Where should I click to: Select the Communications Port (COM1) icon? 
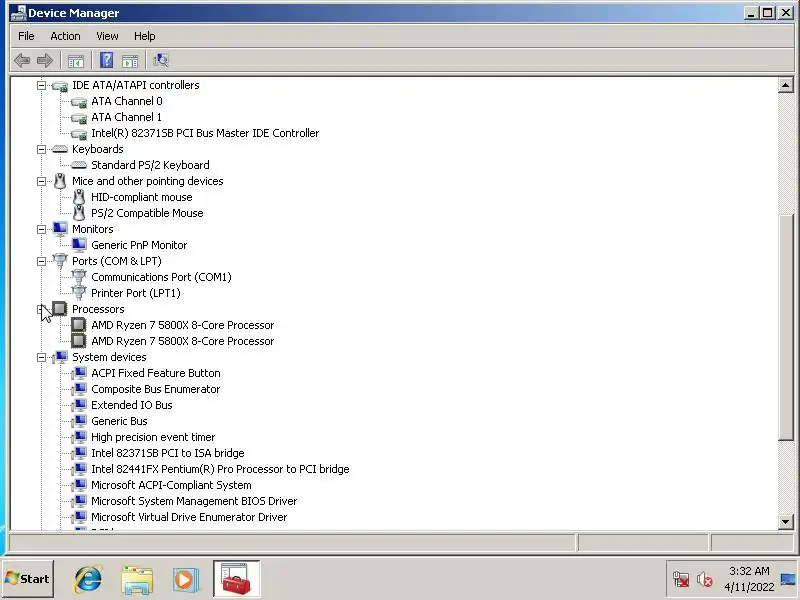point(79,277)
